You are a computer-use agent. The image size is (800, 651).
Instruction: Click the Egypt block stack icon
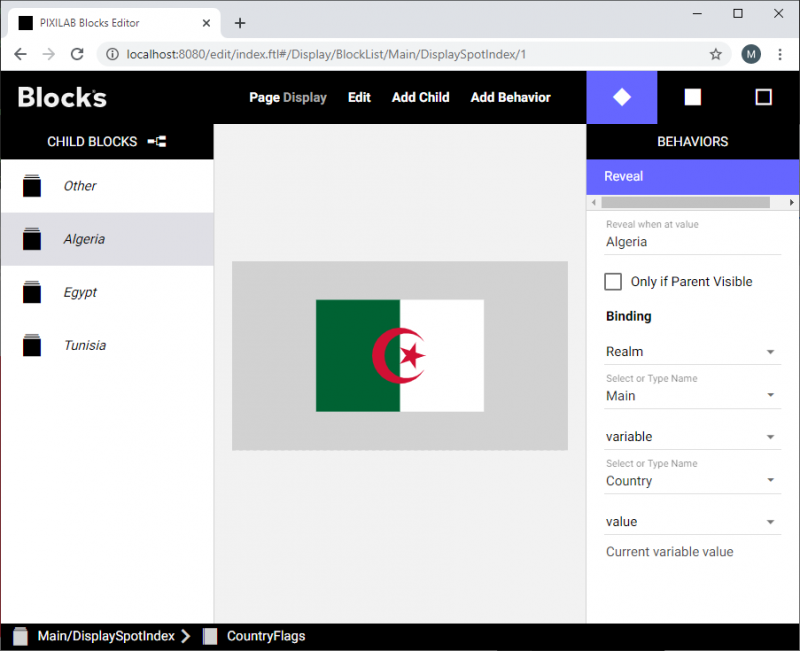32,292
